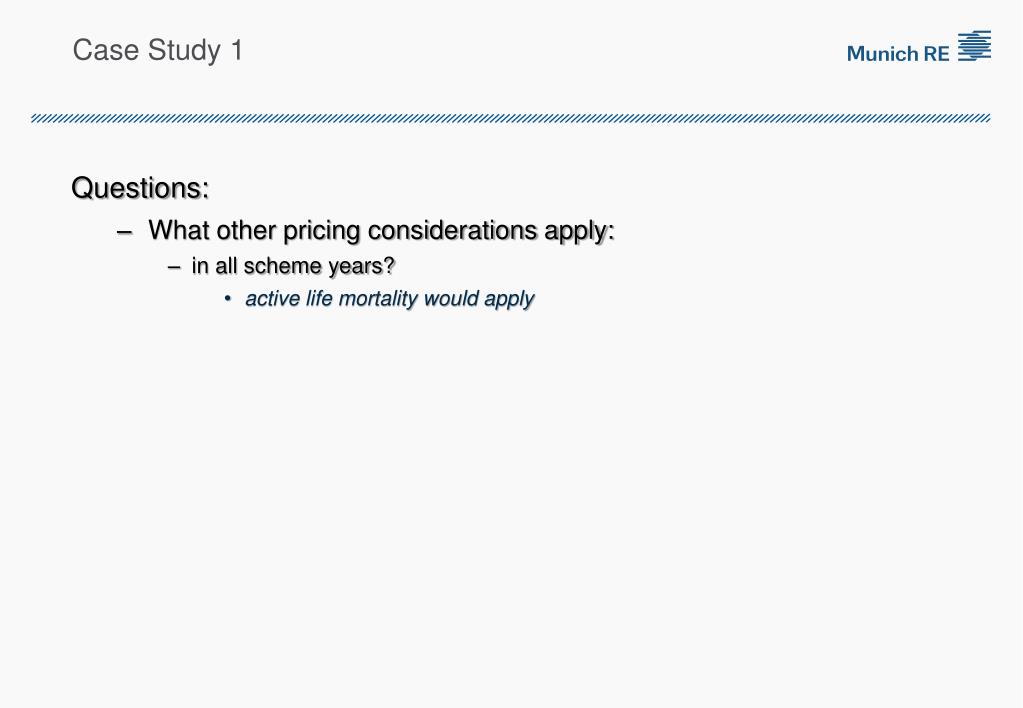This screenshot has width=1023, height=708.
Task: Click the dash bullet before "What other pricing"
Action: 125,231
